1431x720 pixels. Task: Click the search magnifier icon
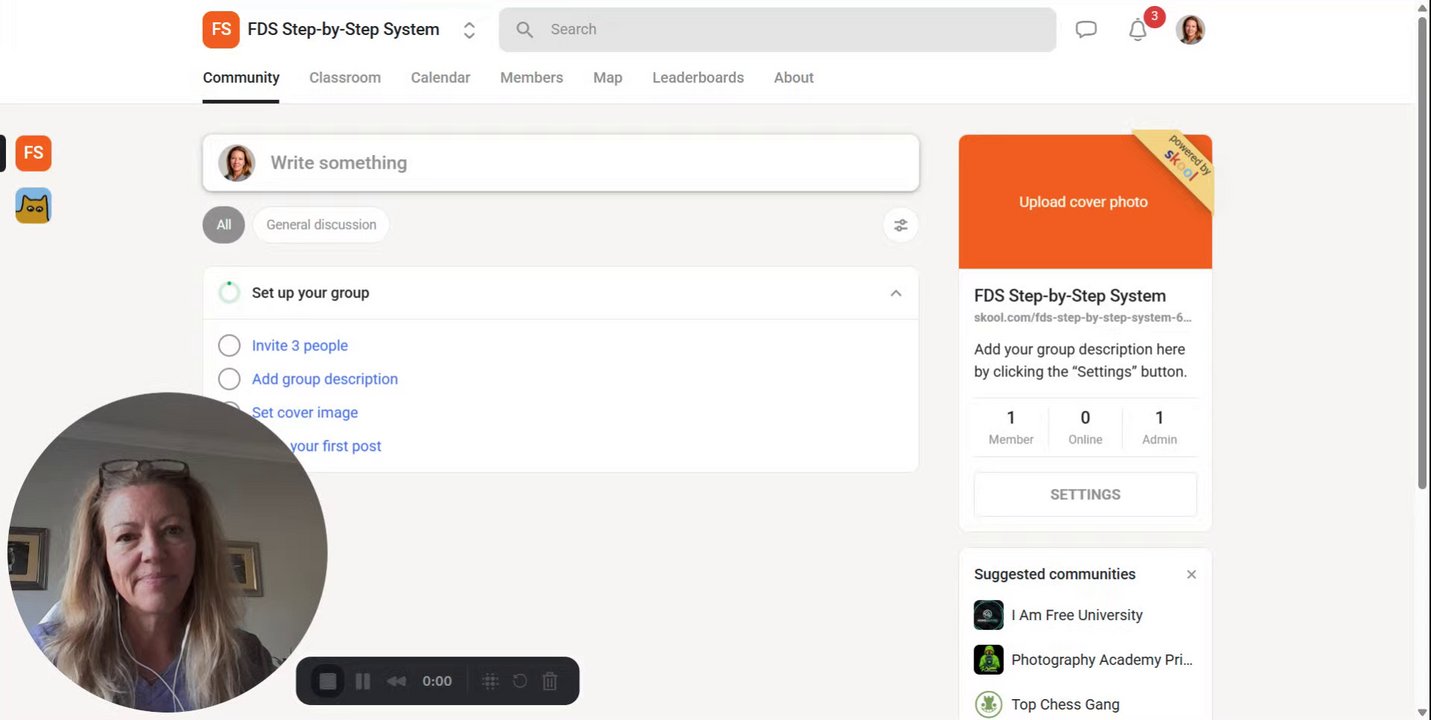click(524, 30)
